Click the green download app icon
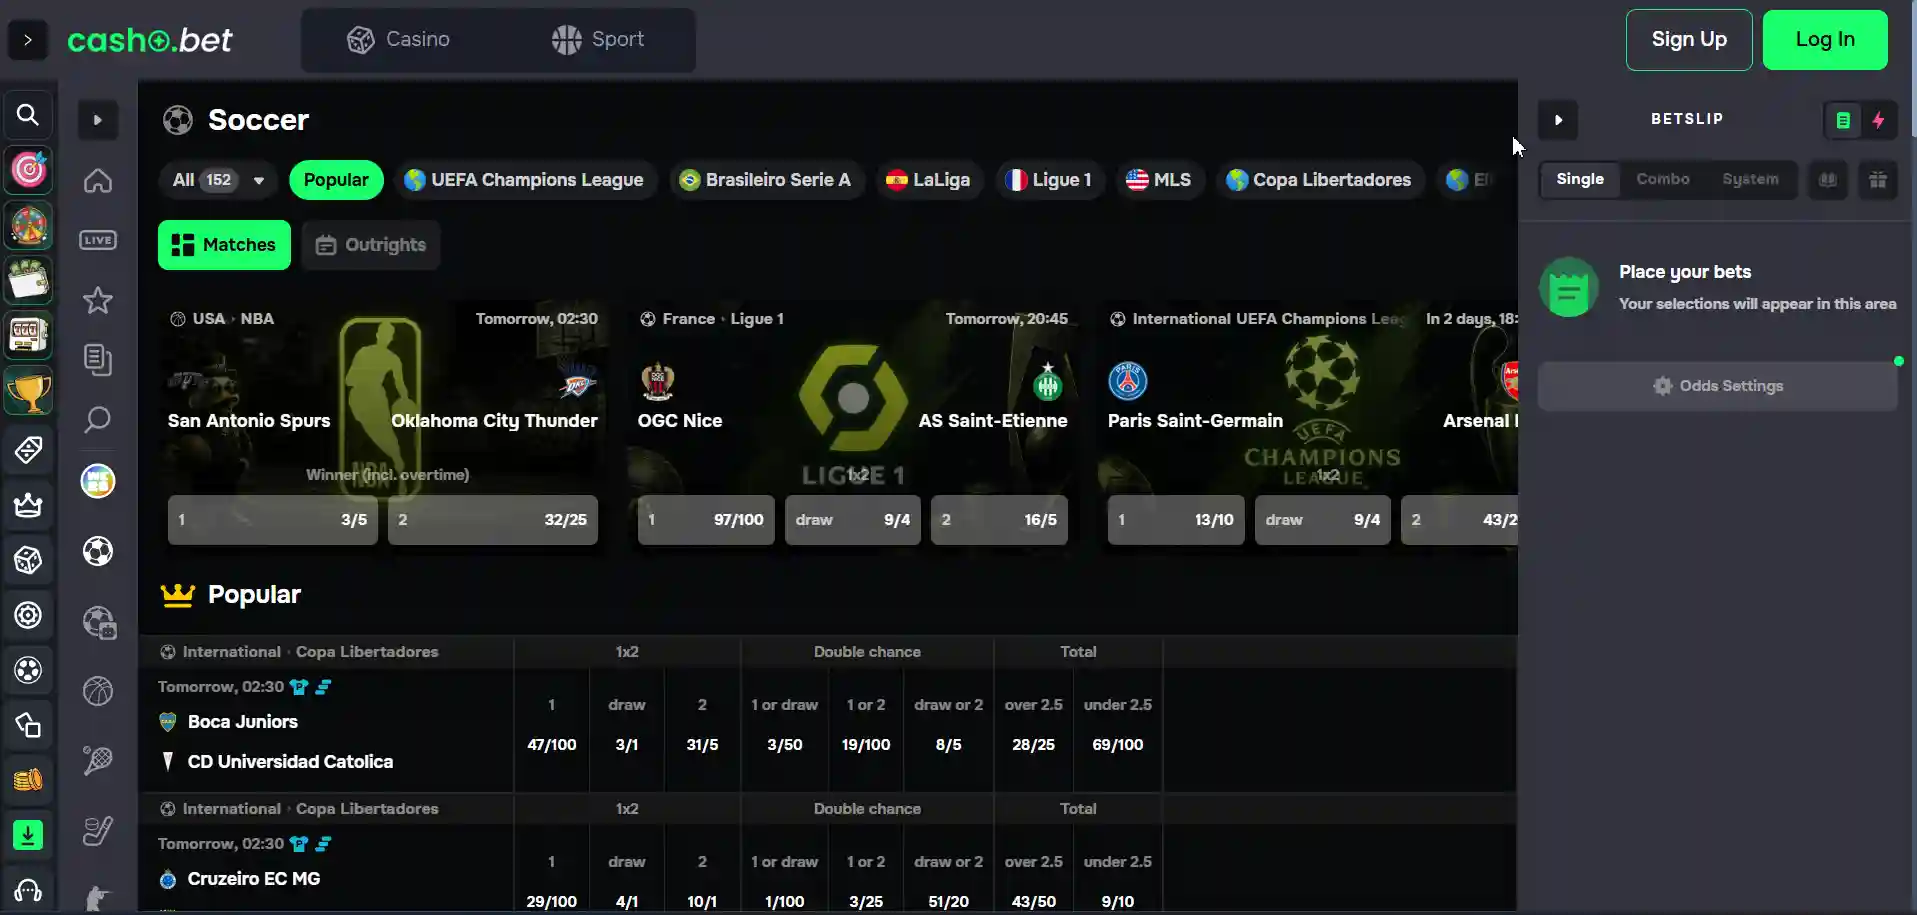Screen dimensions: 1917x915 coord(28,835)
